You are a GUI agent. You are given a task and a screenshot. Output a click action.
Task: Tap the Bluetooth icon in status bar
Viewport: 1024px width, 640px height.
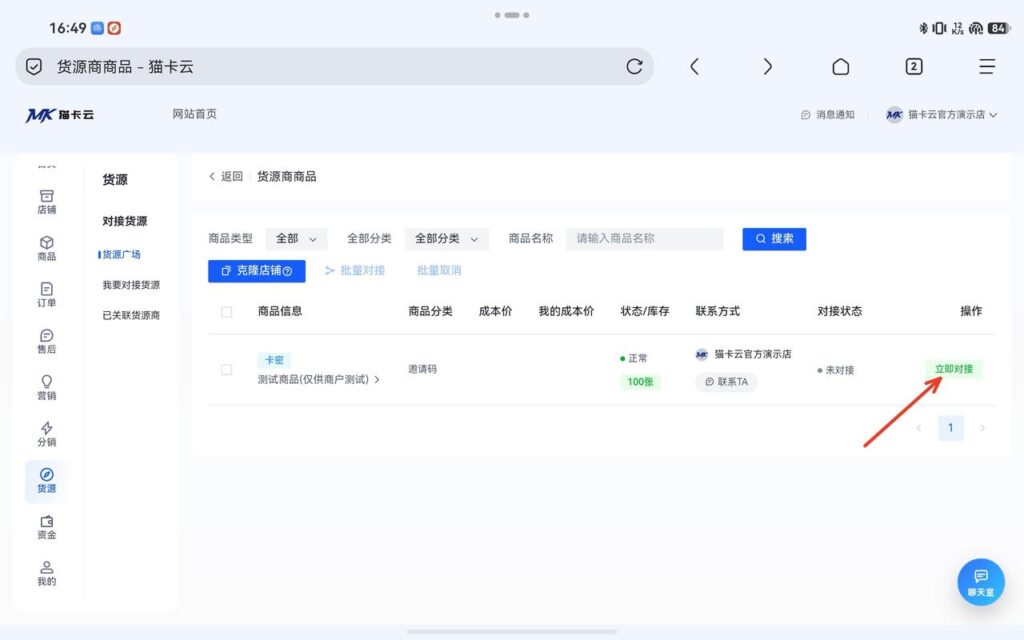(x=923, y=28)
